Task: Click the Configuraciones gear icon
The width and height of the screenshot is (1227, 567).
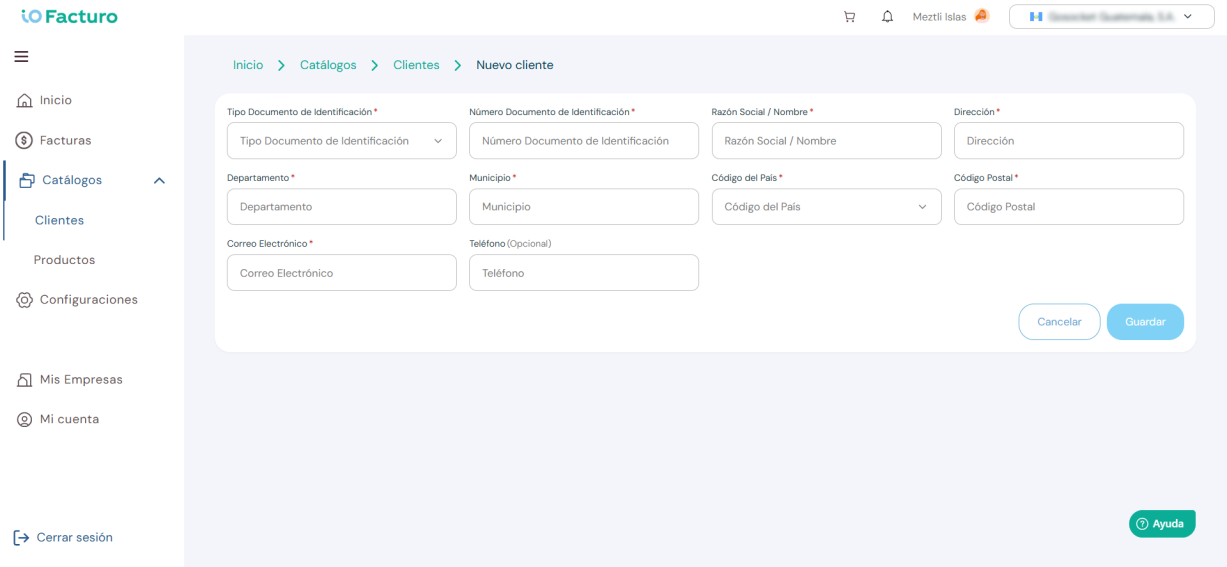Action: point(25,300)
